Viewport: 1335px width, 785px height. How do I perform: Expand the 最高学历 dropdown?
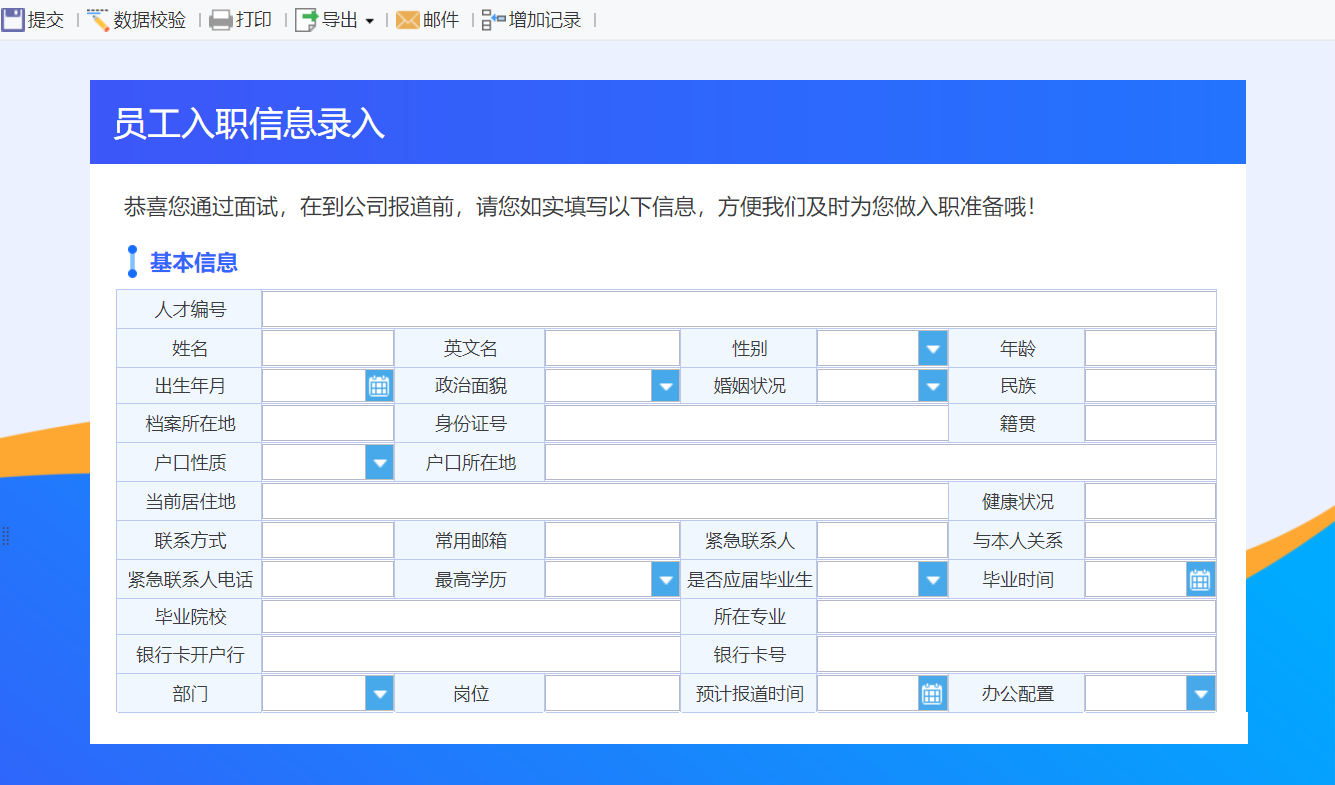665,579
